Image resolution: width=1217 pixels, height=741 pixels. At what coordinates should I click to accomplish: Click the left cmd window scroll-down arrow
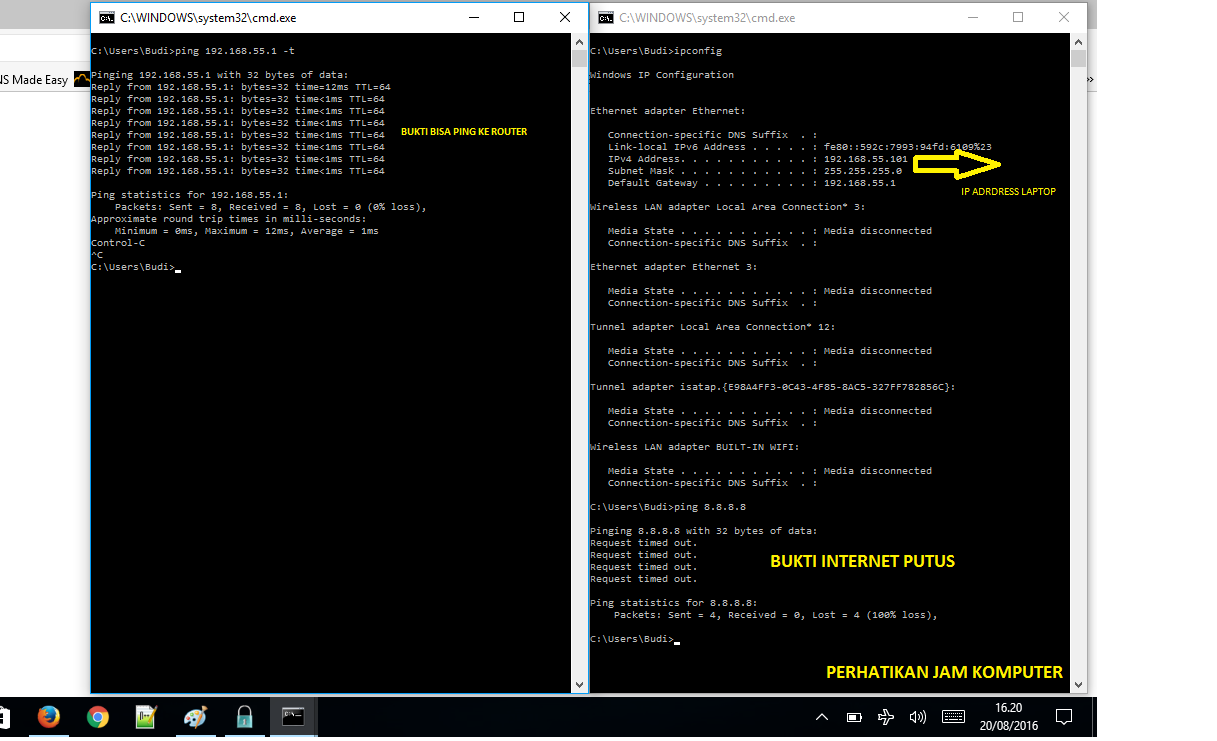(579, 685)
